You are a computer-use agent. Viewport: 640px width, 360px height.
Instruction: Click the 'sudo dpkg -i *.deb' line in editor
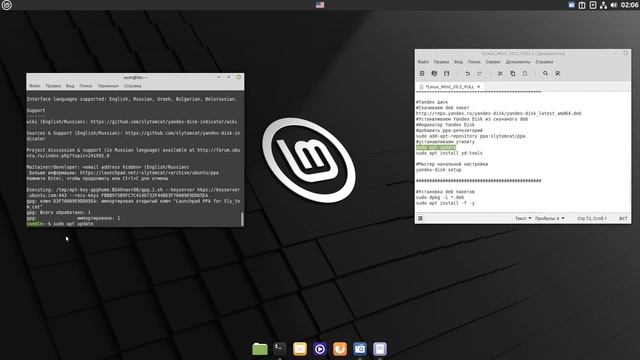[440, 198]
